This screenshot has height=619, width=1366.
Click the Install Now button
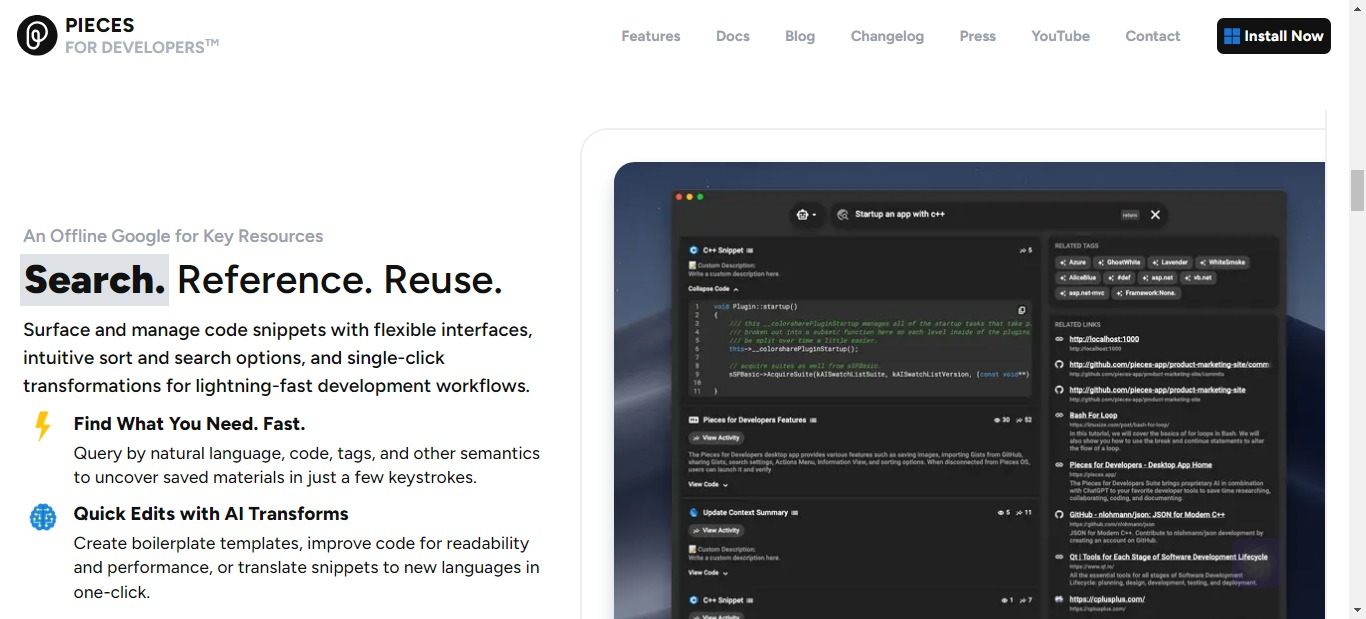coord(1274,36)
